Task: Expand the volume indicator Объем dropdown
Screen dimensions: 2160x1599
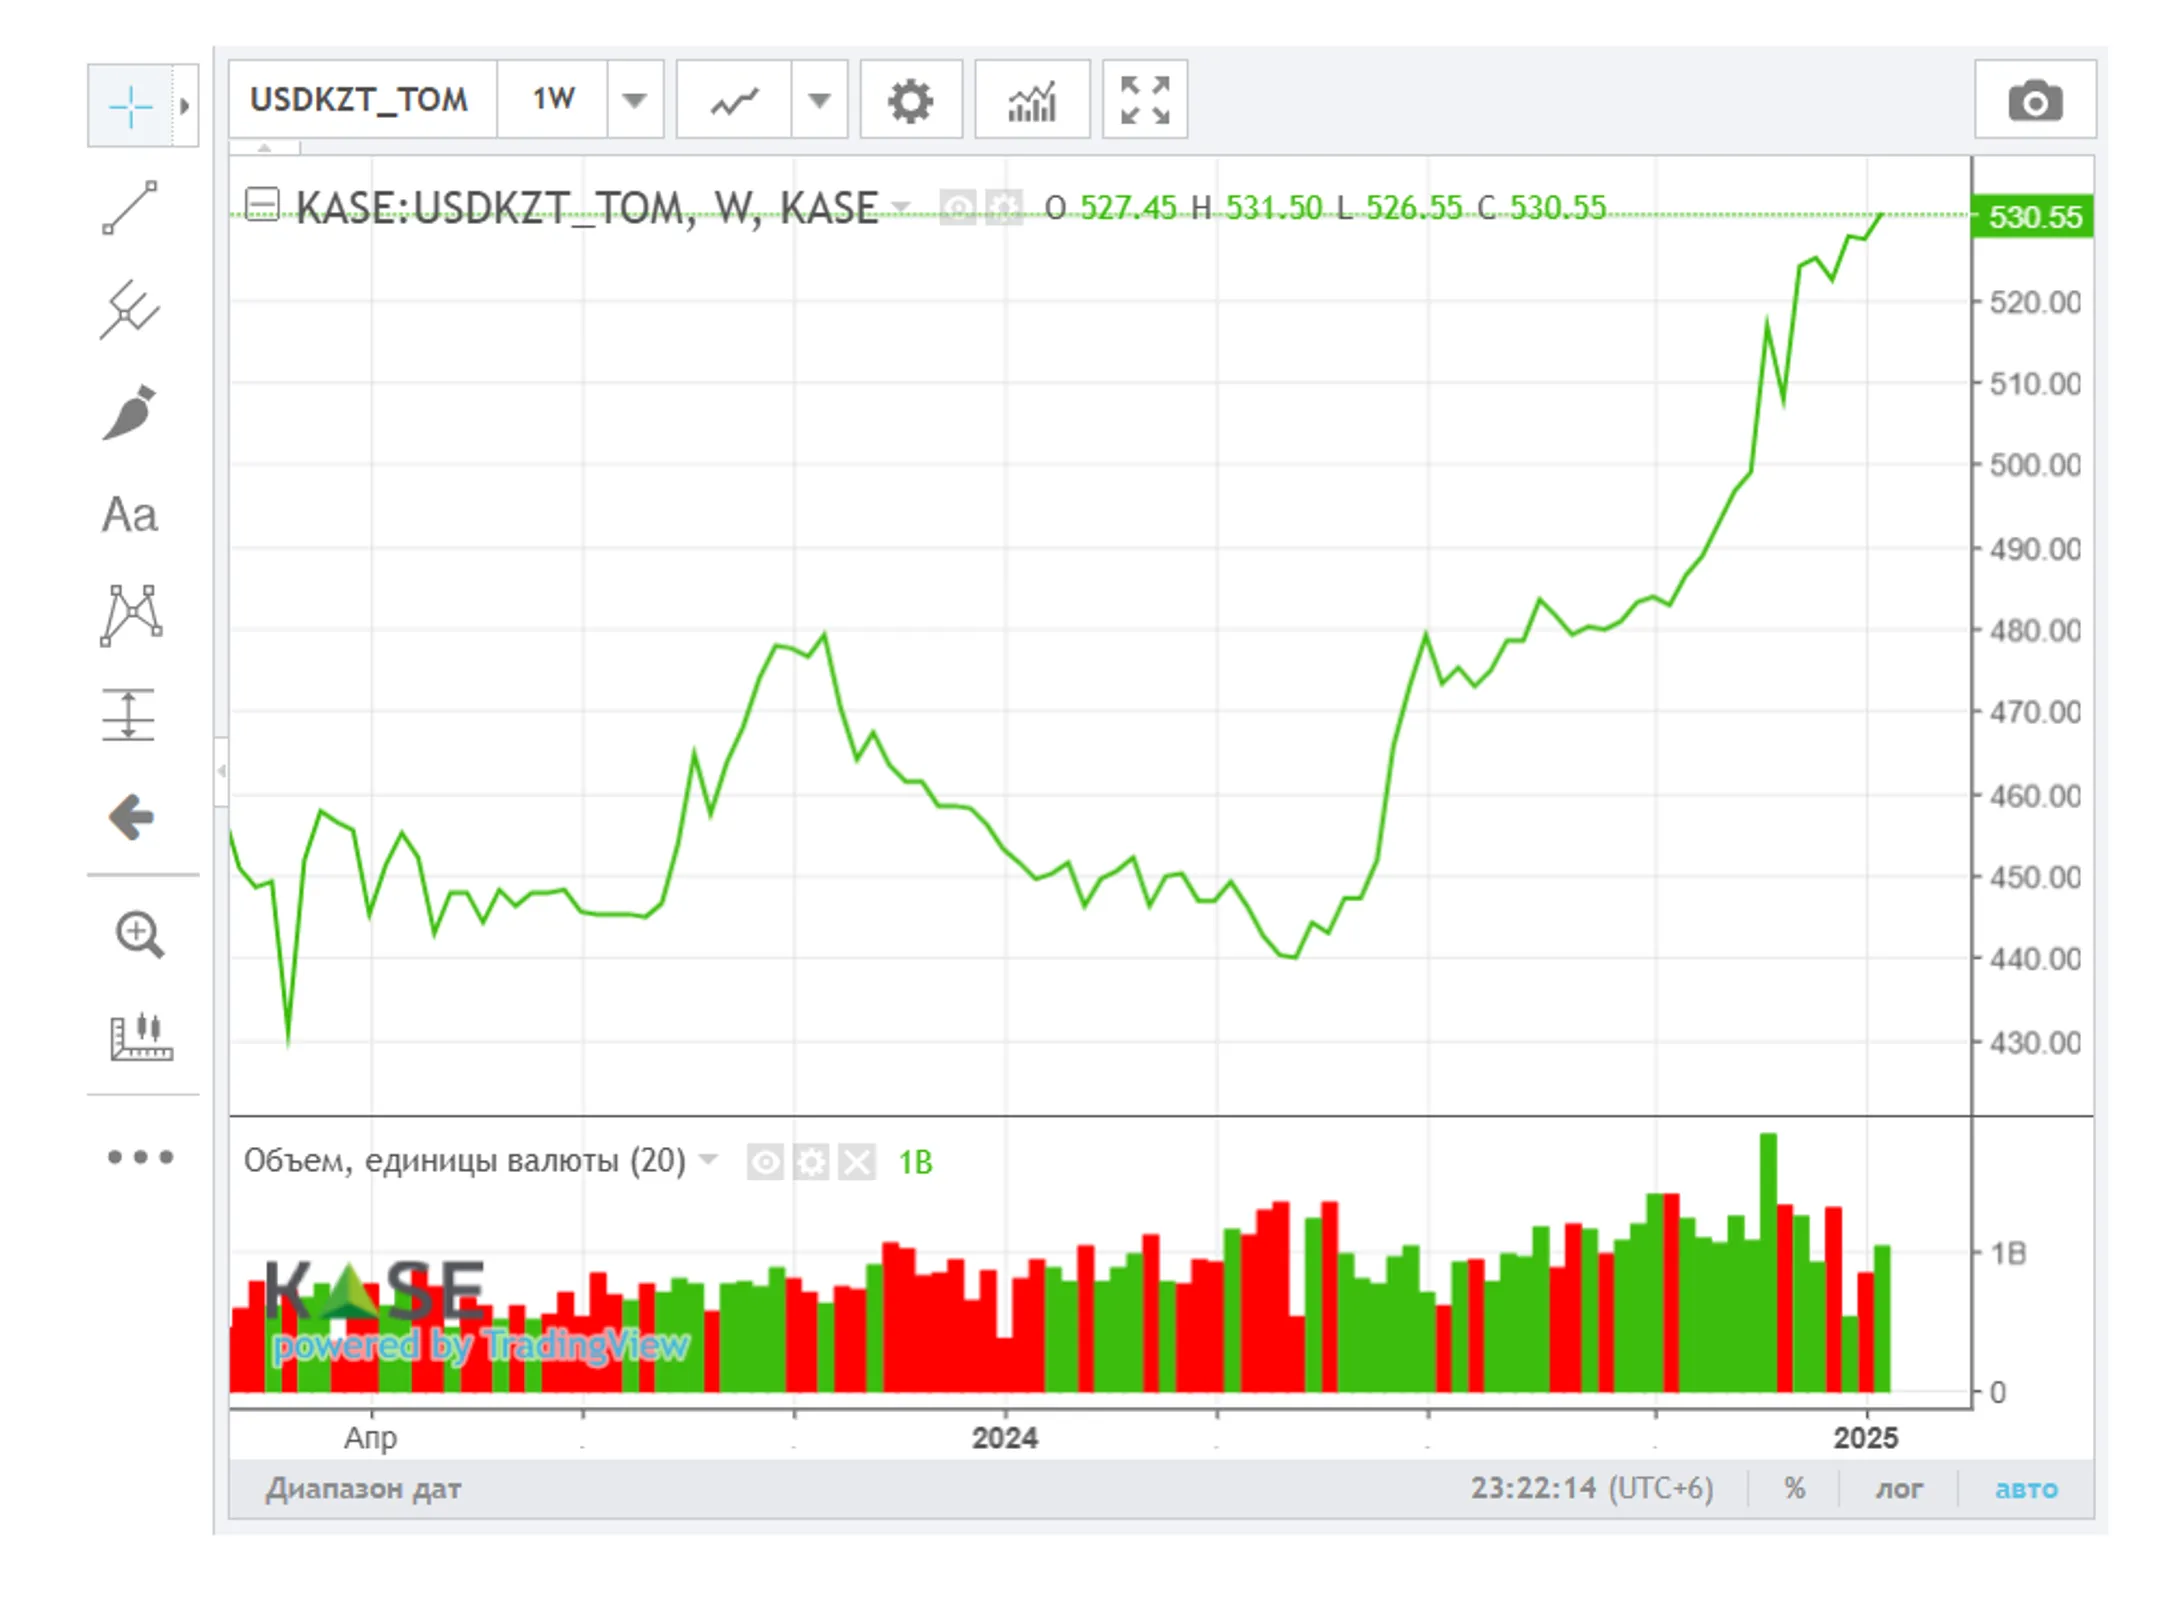Action: click(709, 1159)
